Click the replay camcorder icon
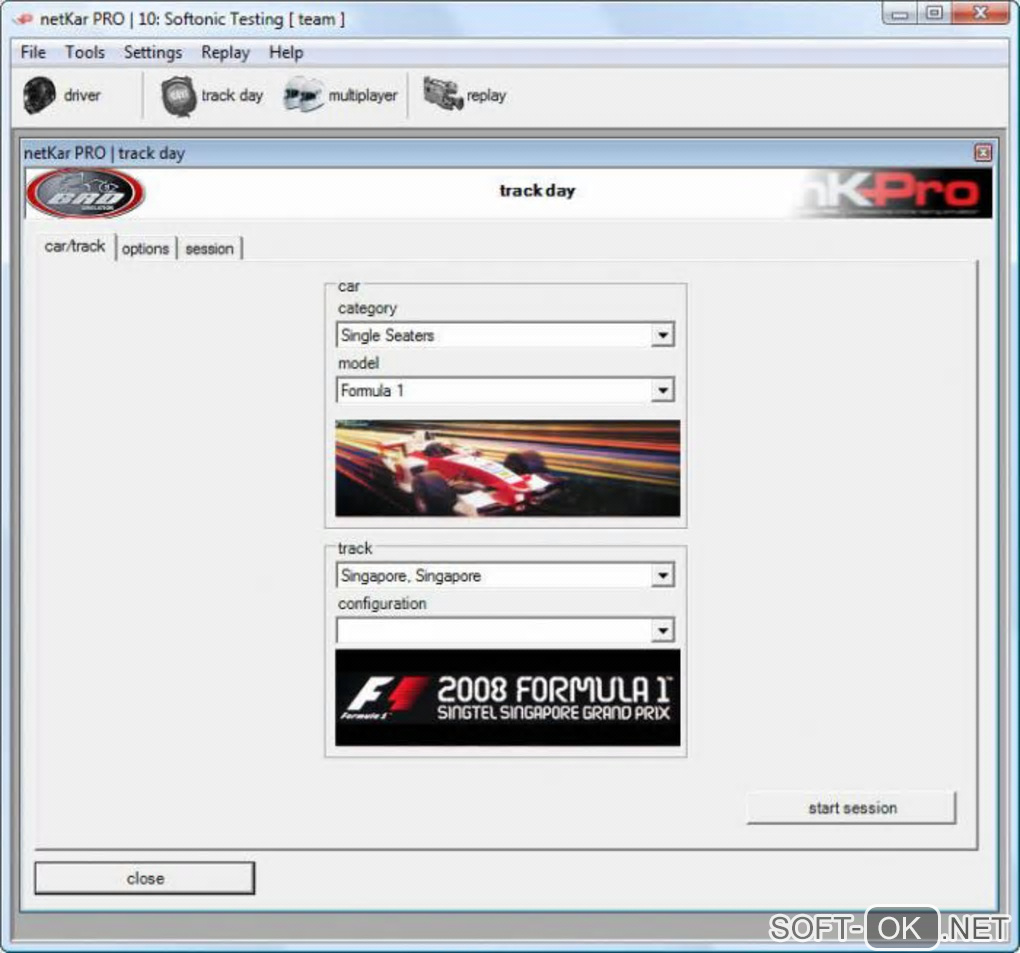Viewport: 1020px width, 953px height. (x=442, y=94)
